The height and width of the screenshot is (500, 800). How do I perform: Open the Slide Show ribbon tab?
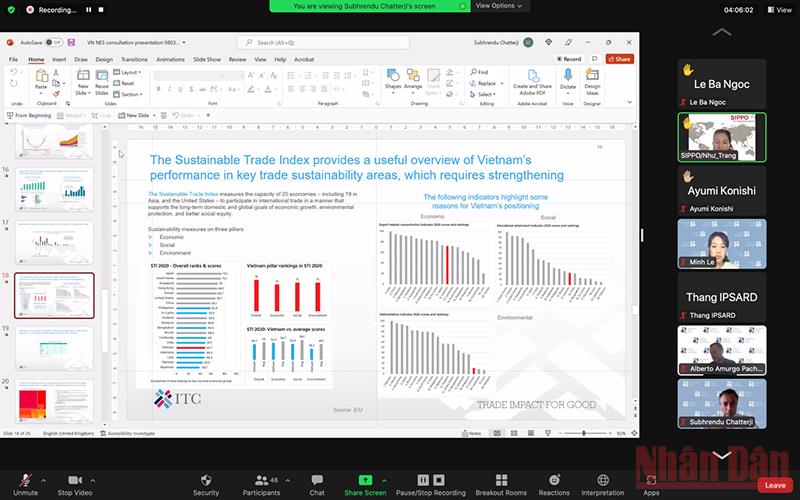206,59
